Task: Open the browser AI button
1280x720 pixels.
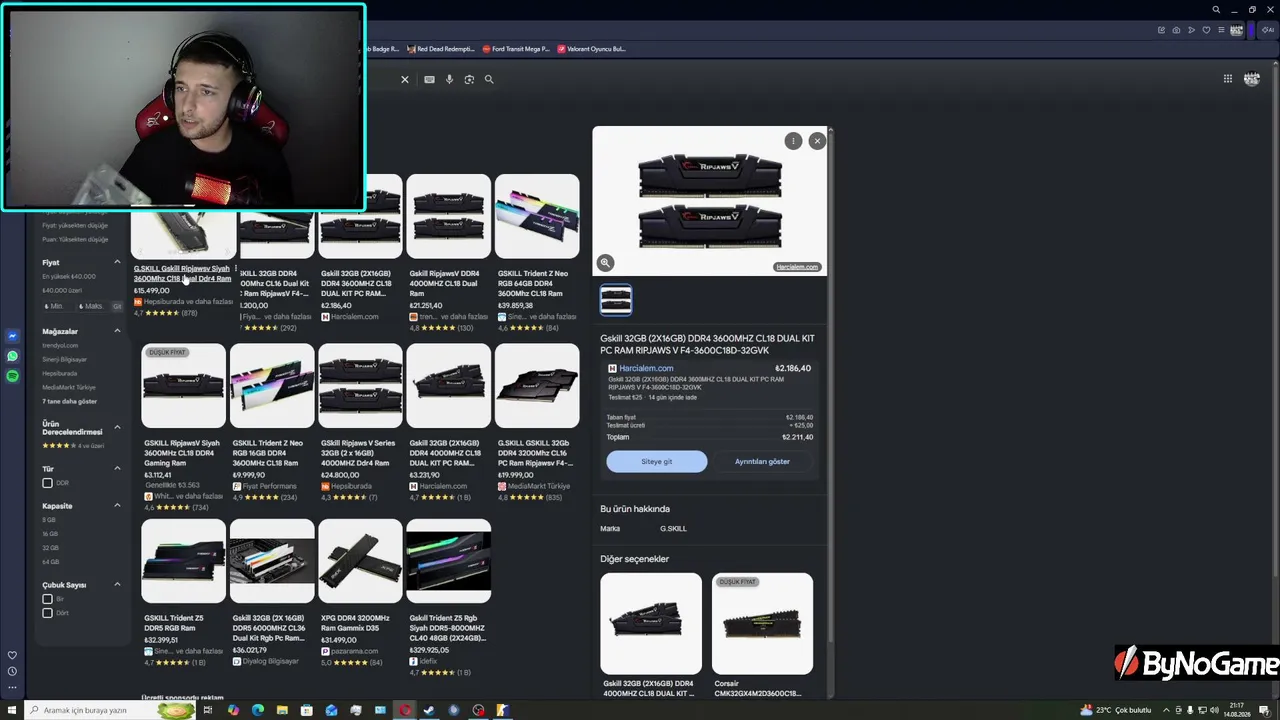Action: tap(1268, 30)
